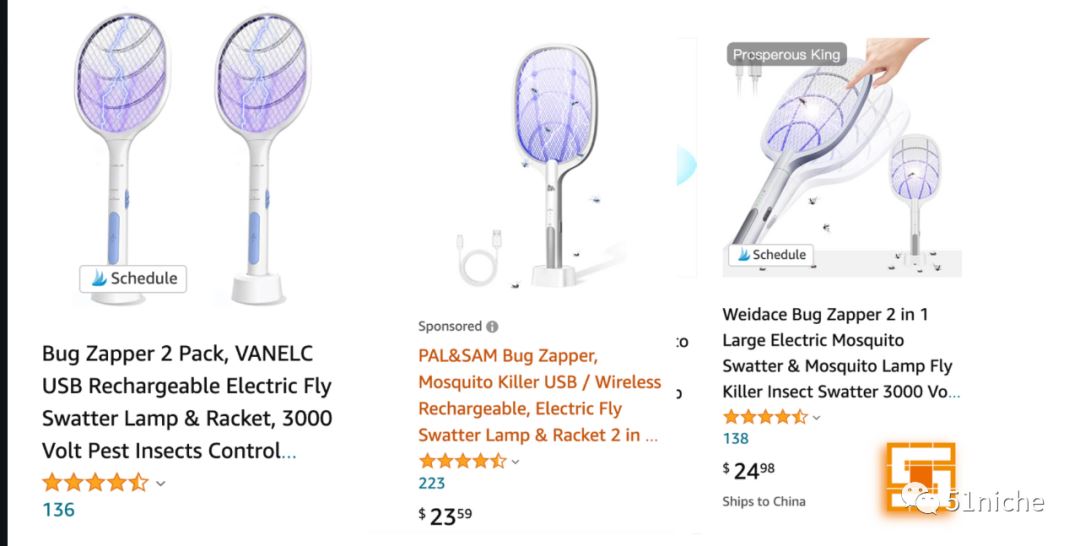Expand rating chevron beside Weidace stars

click(816, 417)
